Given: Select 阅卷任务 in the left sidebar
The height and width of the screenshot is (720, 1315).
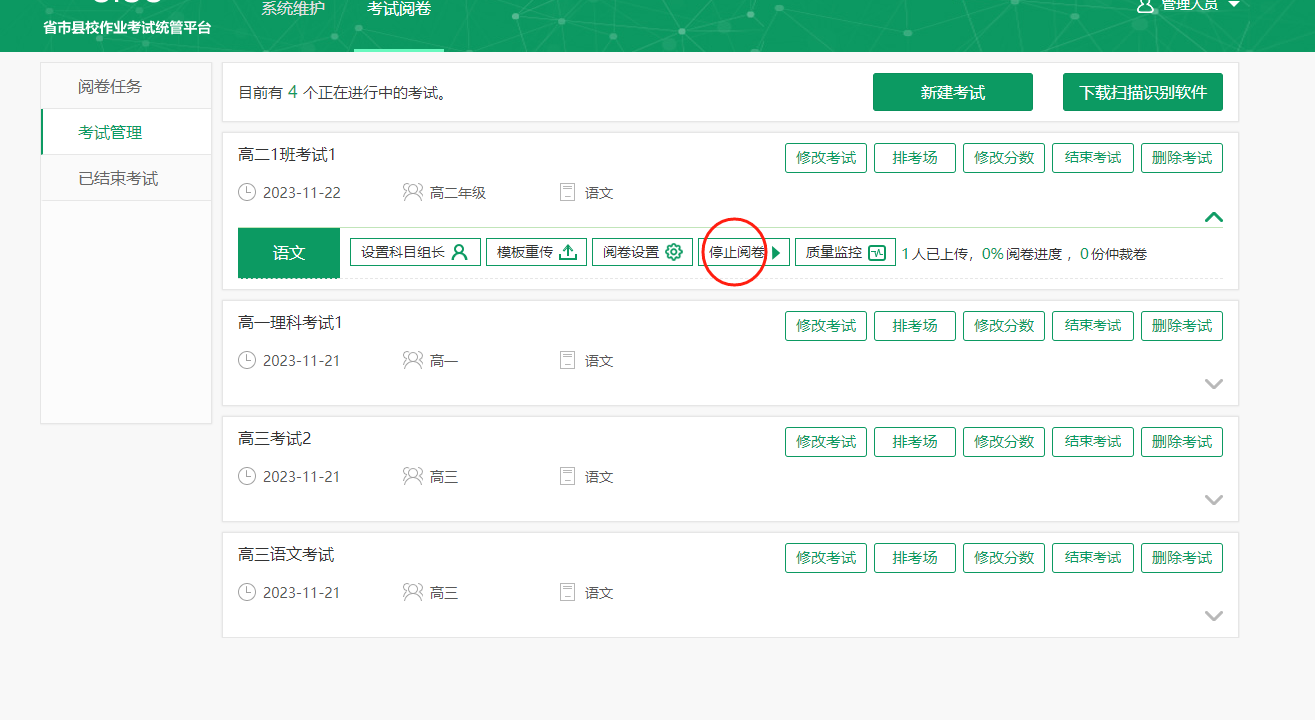Looking at the screenshot, I should 110,87.
